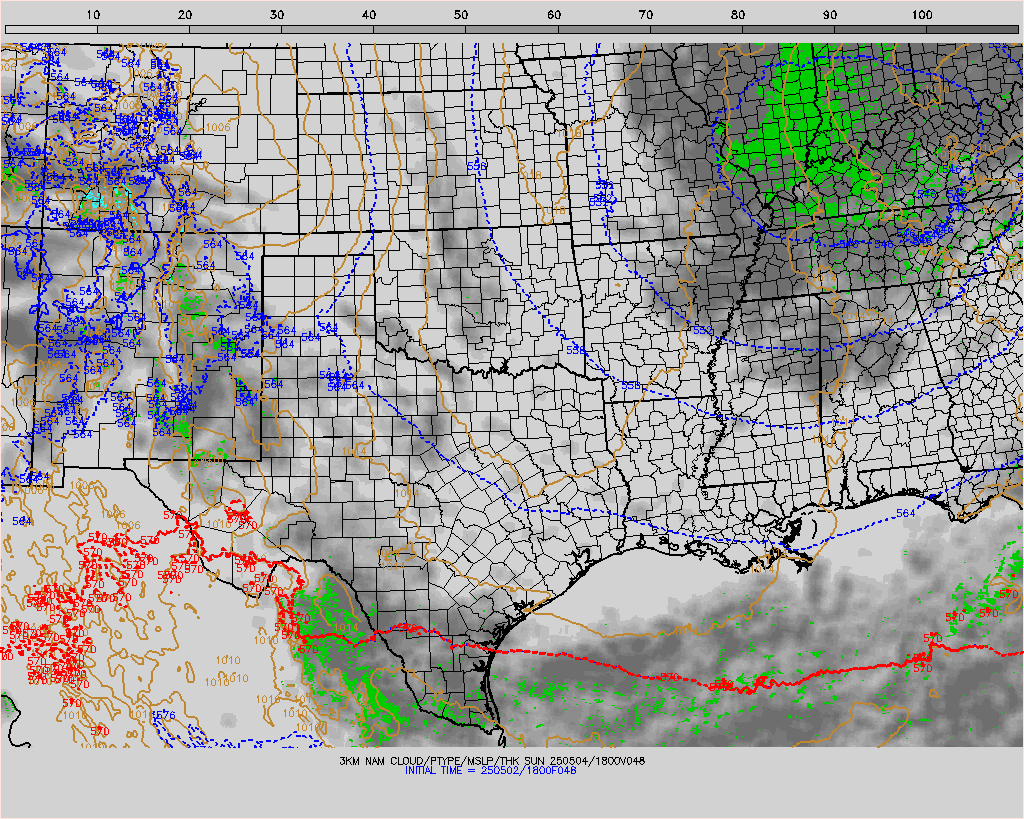Click the "60" cloud scale label
Image resolution: width=1024 pixels, height=819 pixels.
point(554,14)
